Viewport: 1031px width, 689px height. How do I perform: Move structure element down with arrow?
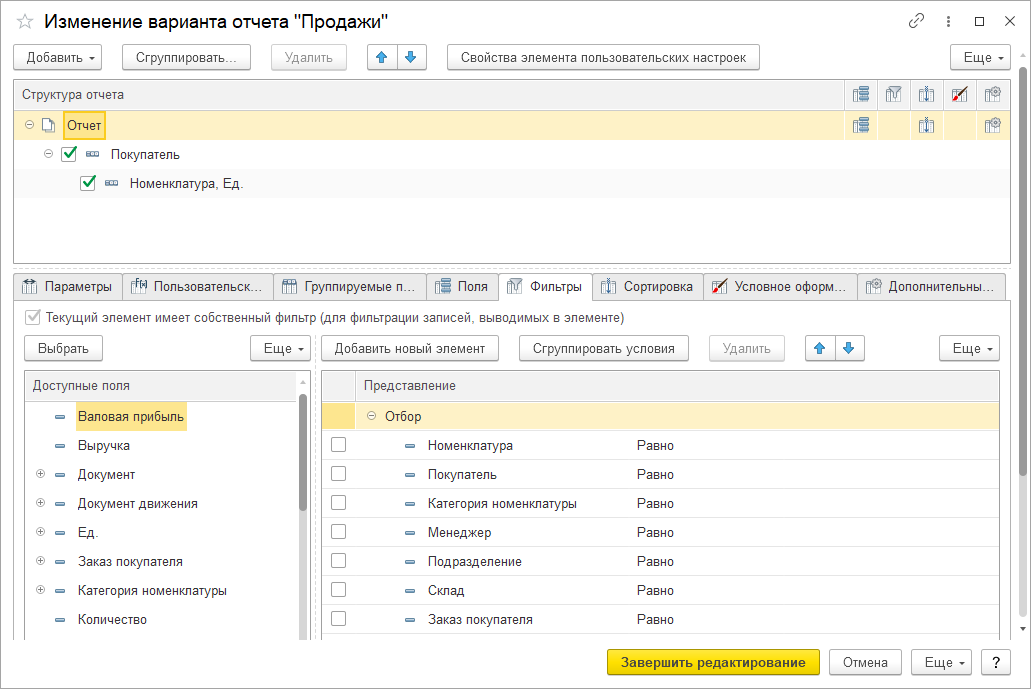point(410,57)
